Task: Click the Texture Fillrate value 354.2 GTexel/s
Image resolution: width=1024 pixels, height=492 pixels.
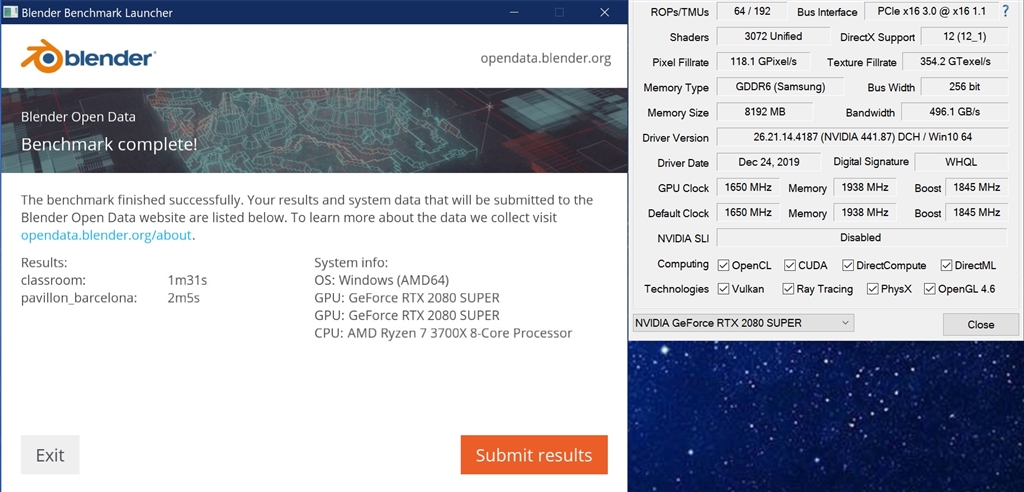Action: coord(954,61)
